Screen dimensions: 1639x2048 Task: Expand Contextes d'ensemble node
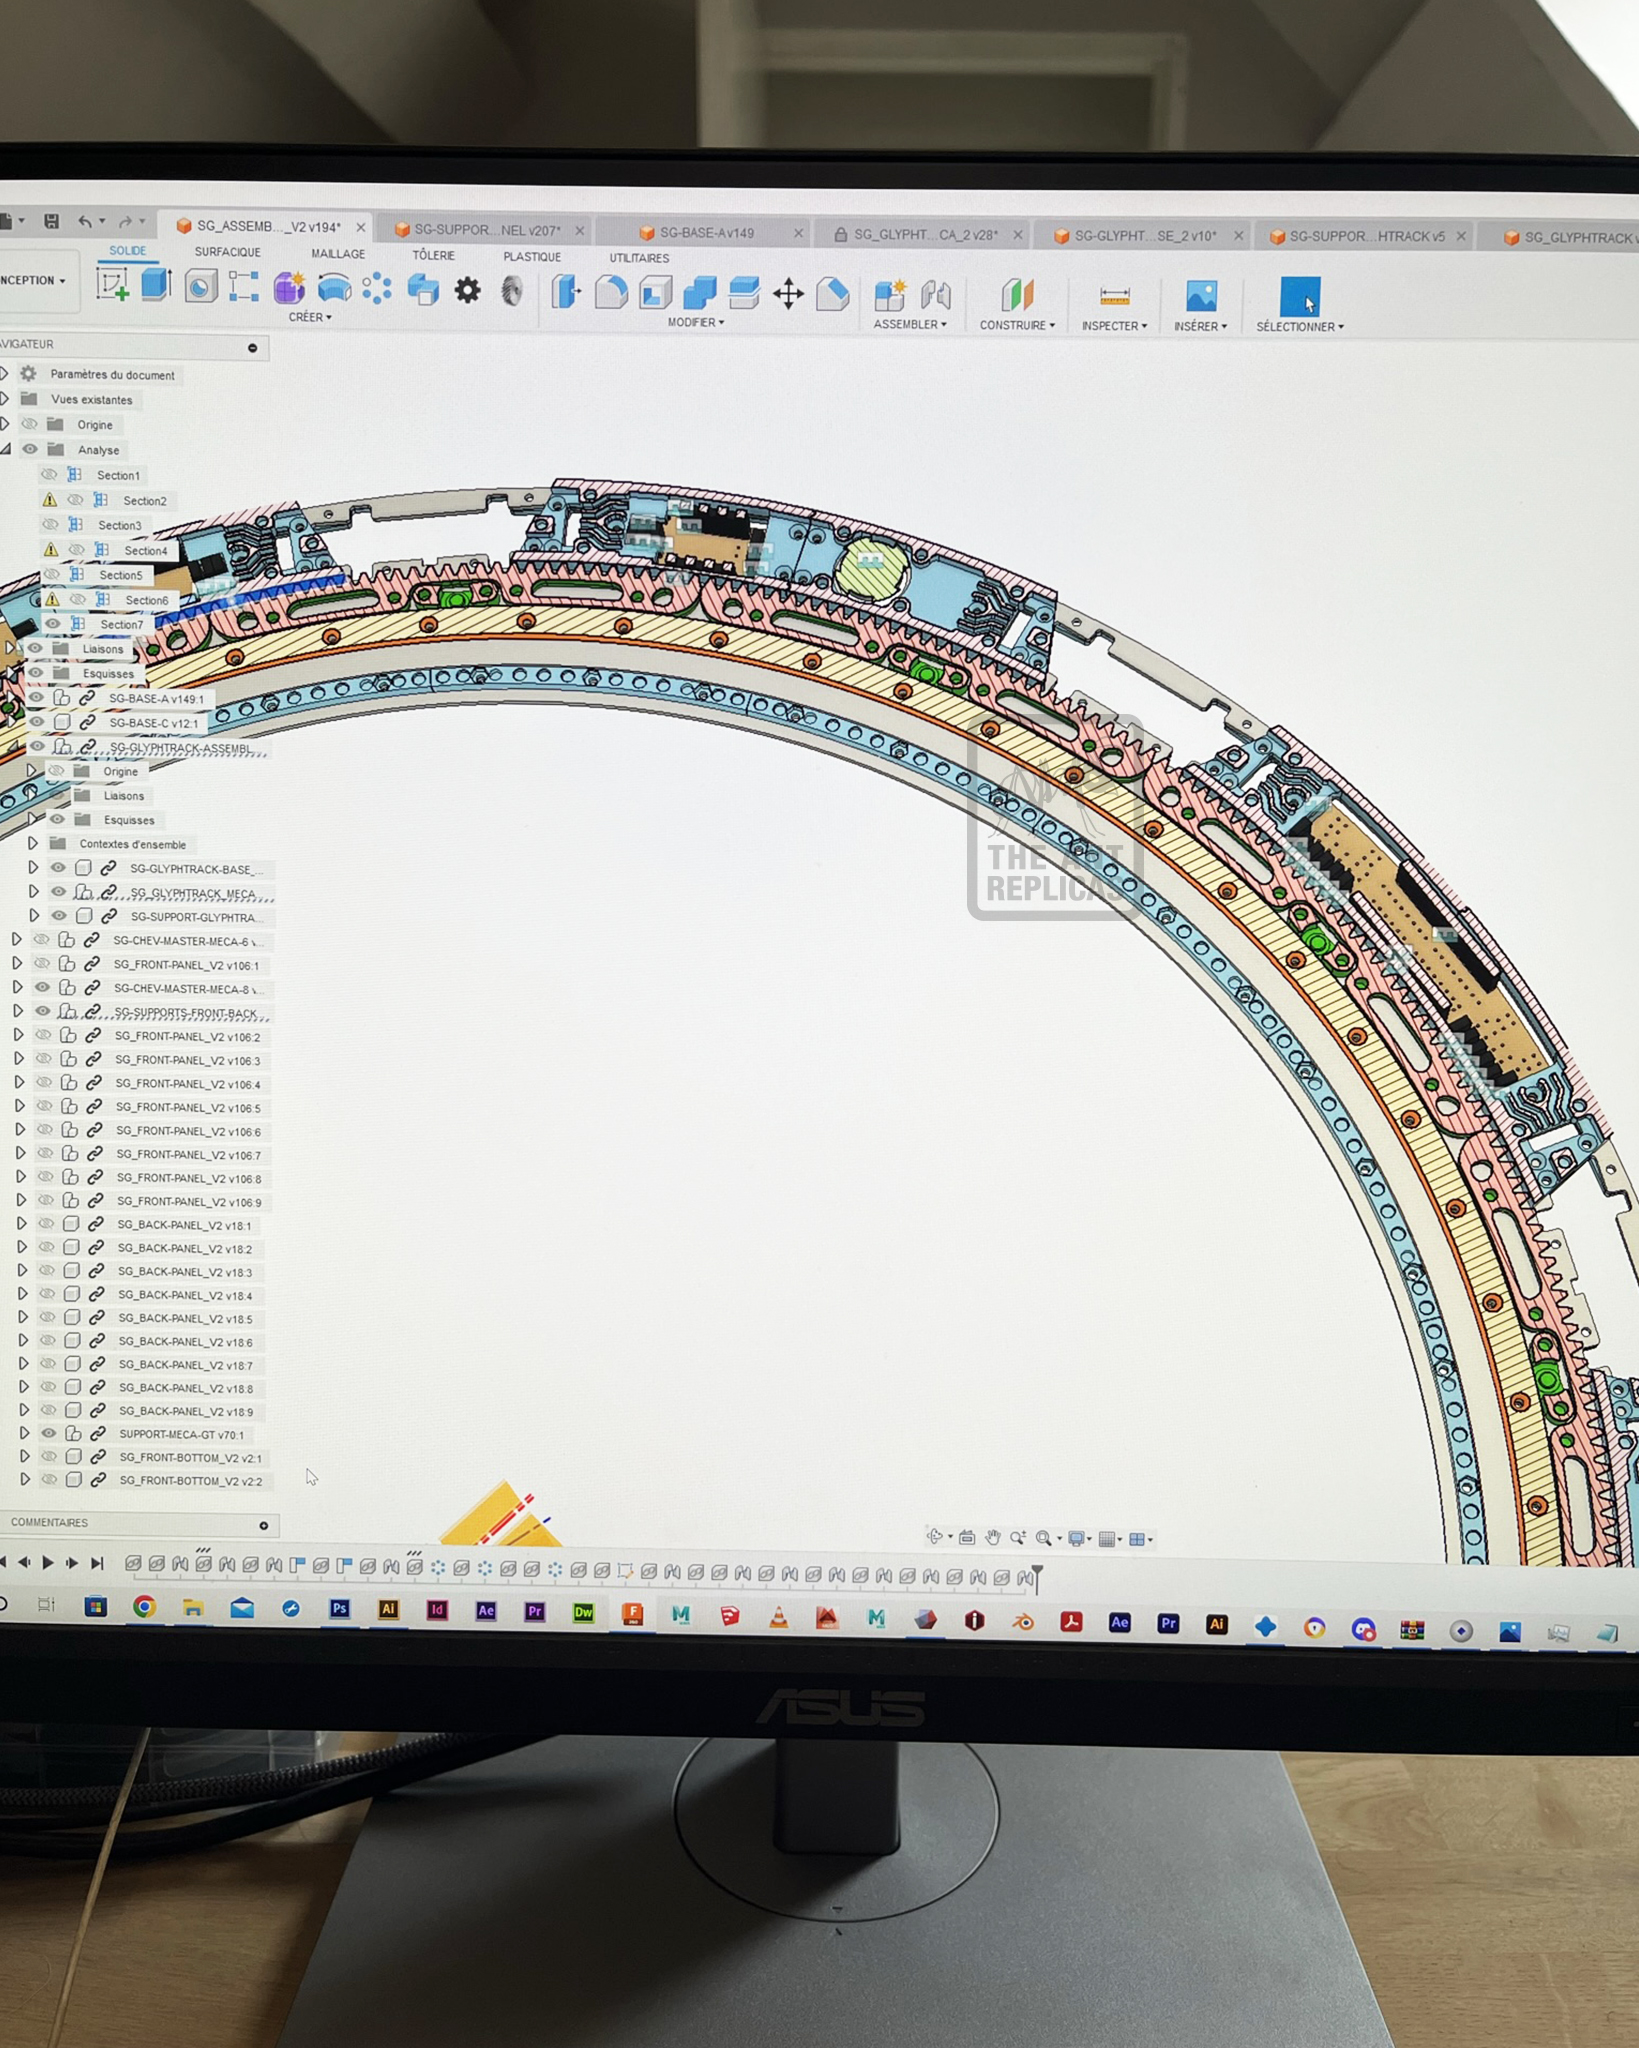click(x=33, y=843)
